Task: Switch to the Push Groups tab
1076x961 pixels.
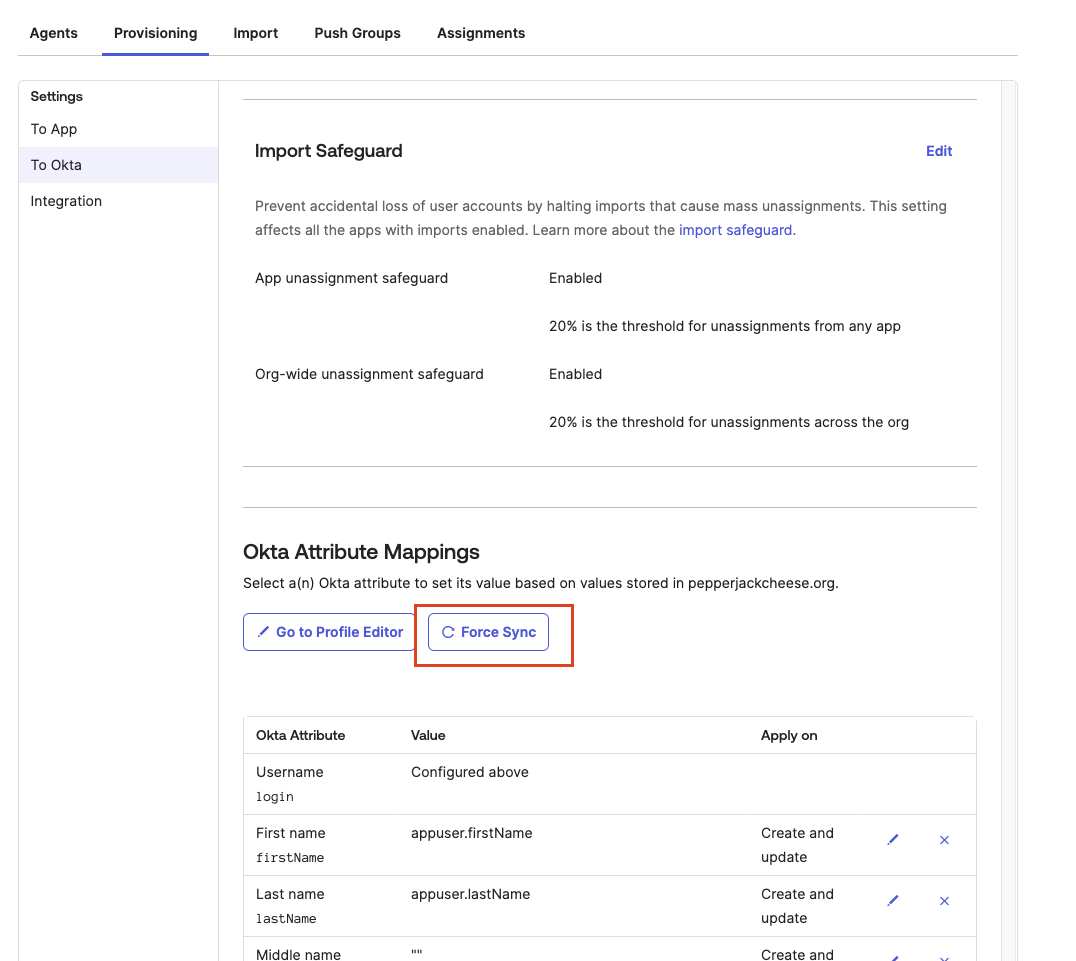Action: point(357,33)
